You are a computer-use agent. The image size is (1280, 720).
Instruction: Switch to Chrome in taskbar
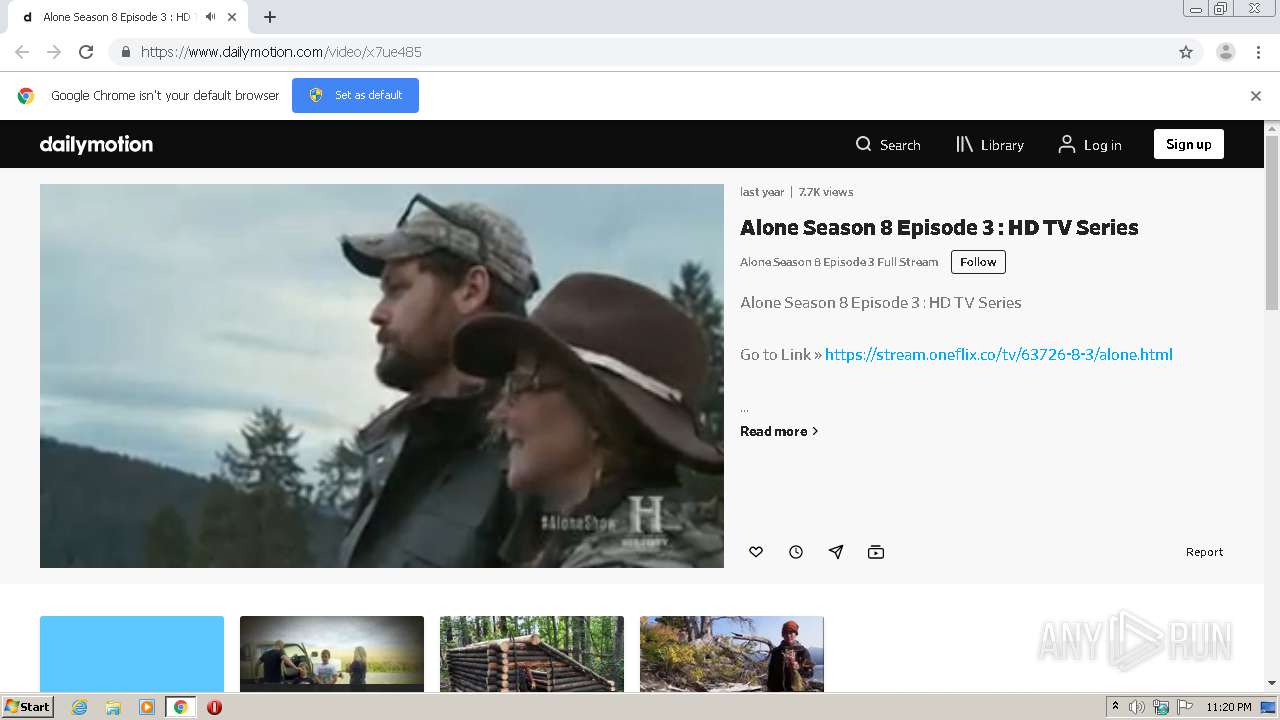(x=180, y=707)
